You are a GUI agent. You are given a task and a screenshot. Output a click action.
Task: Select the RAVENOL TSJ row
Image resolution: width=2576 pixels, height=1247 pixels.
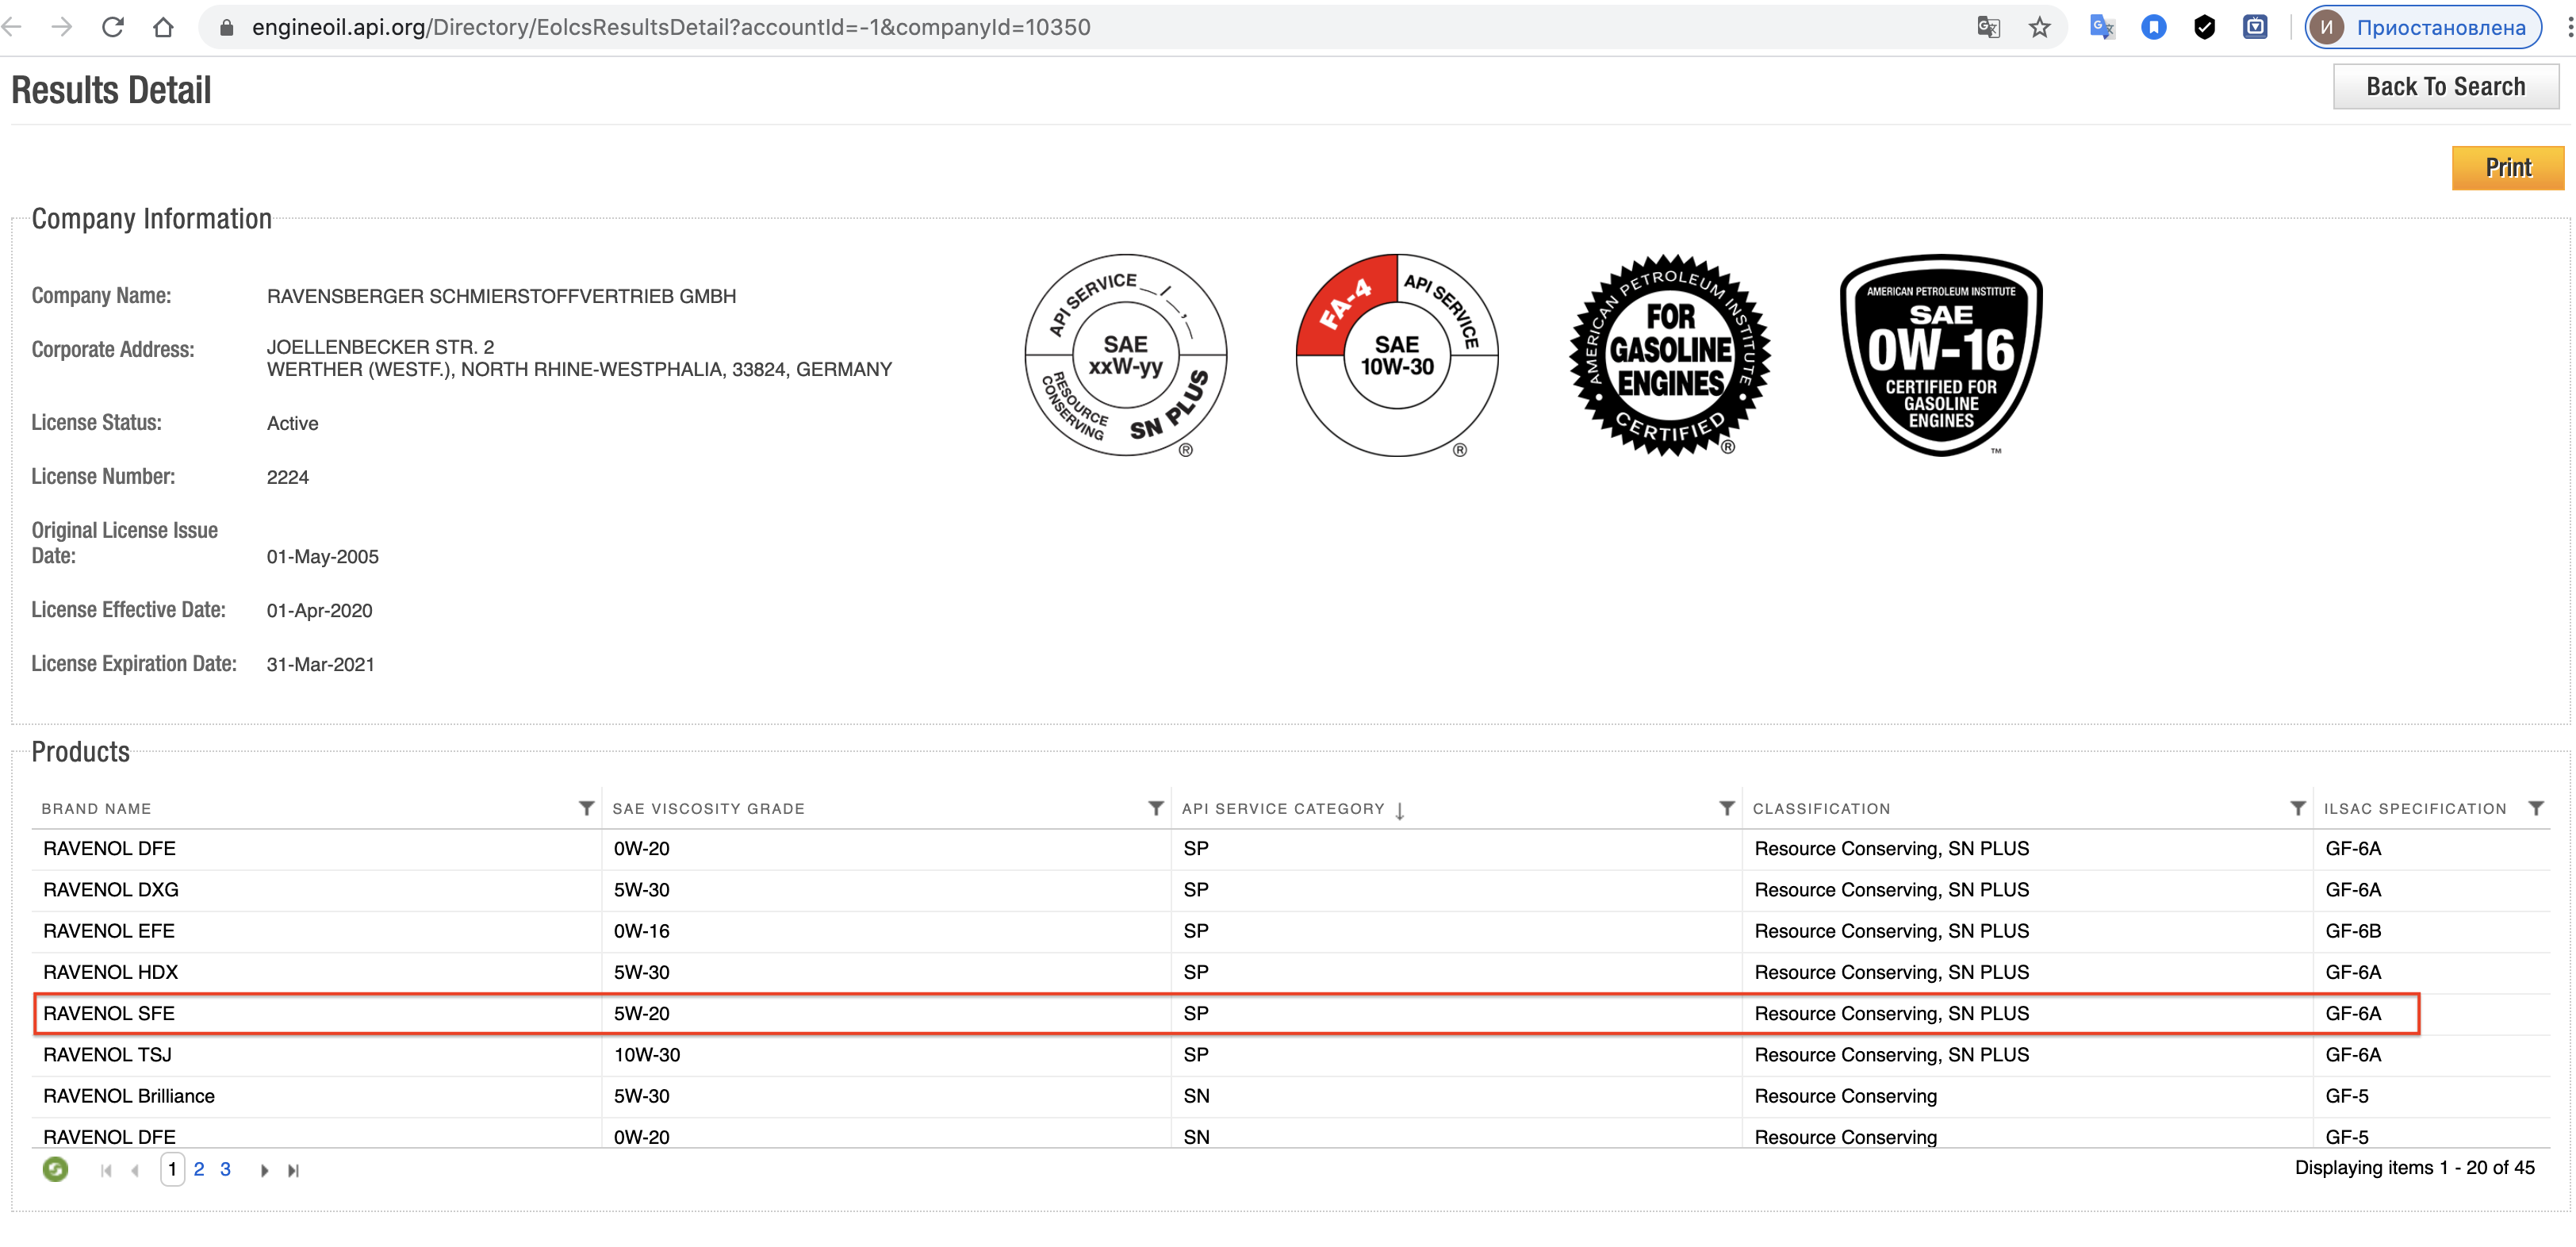point(1290,1055)
